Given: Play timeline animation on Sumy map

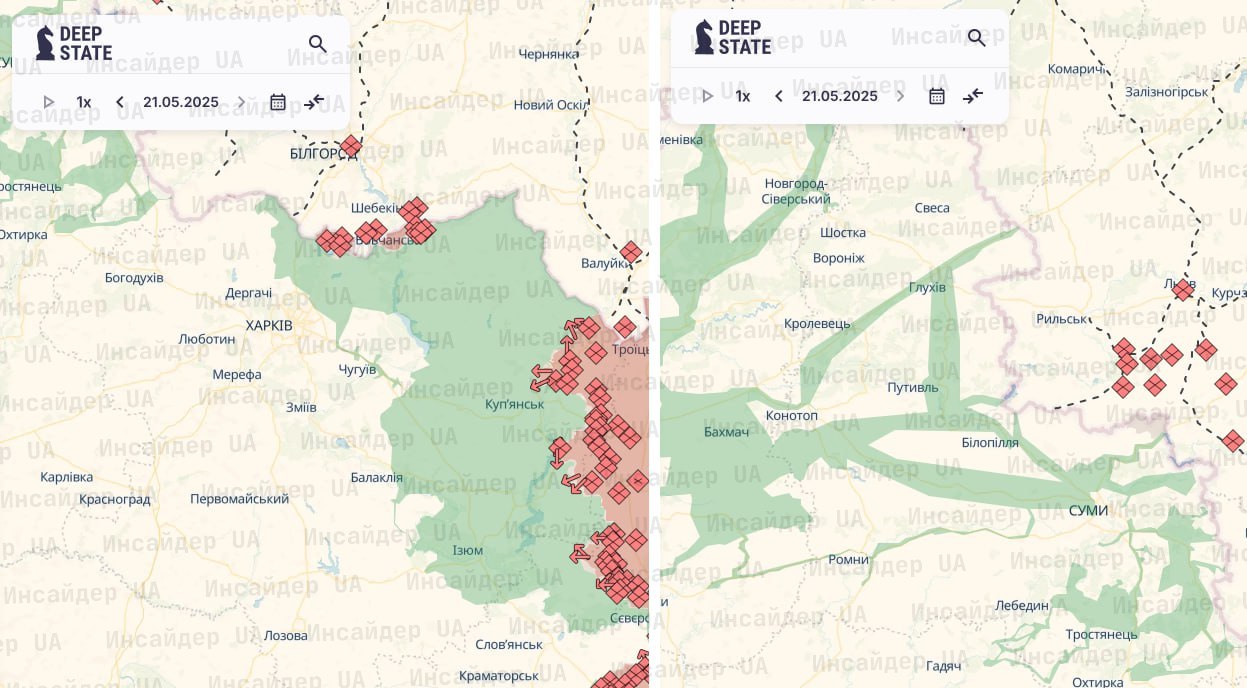Looking at the screenshot, I should (x=707, y=96).
